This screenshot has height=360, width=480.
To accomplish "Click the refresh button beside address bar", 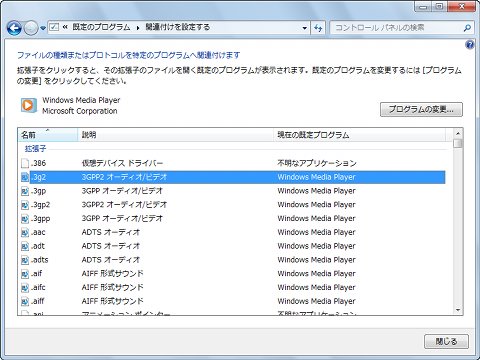I will pos(318,28).
